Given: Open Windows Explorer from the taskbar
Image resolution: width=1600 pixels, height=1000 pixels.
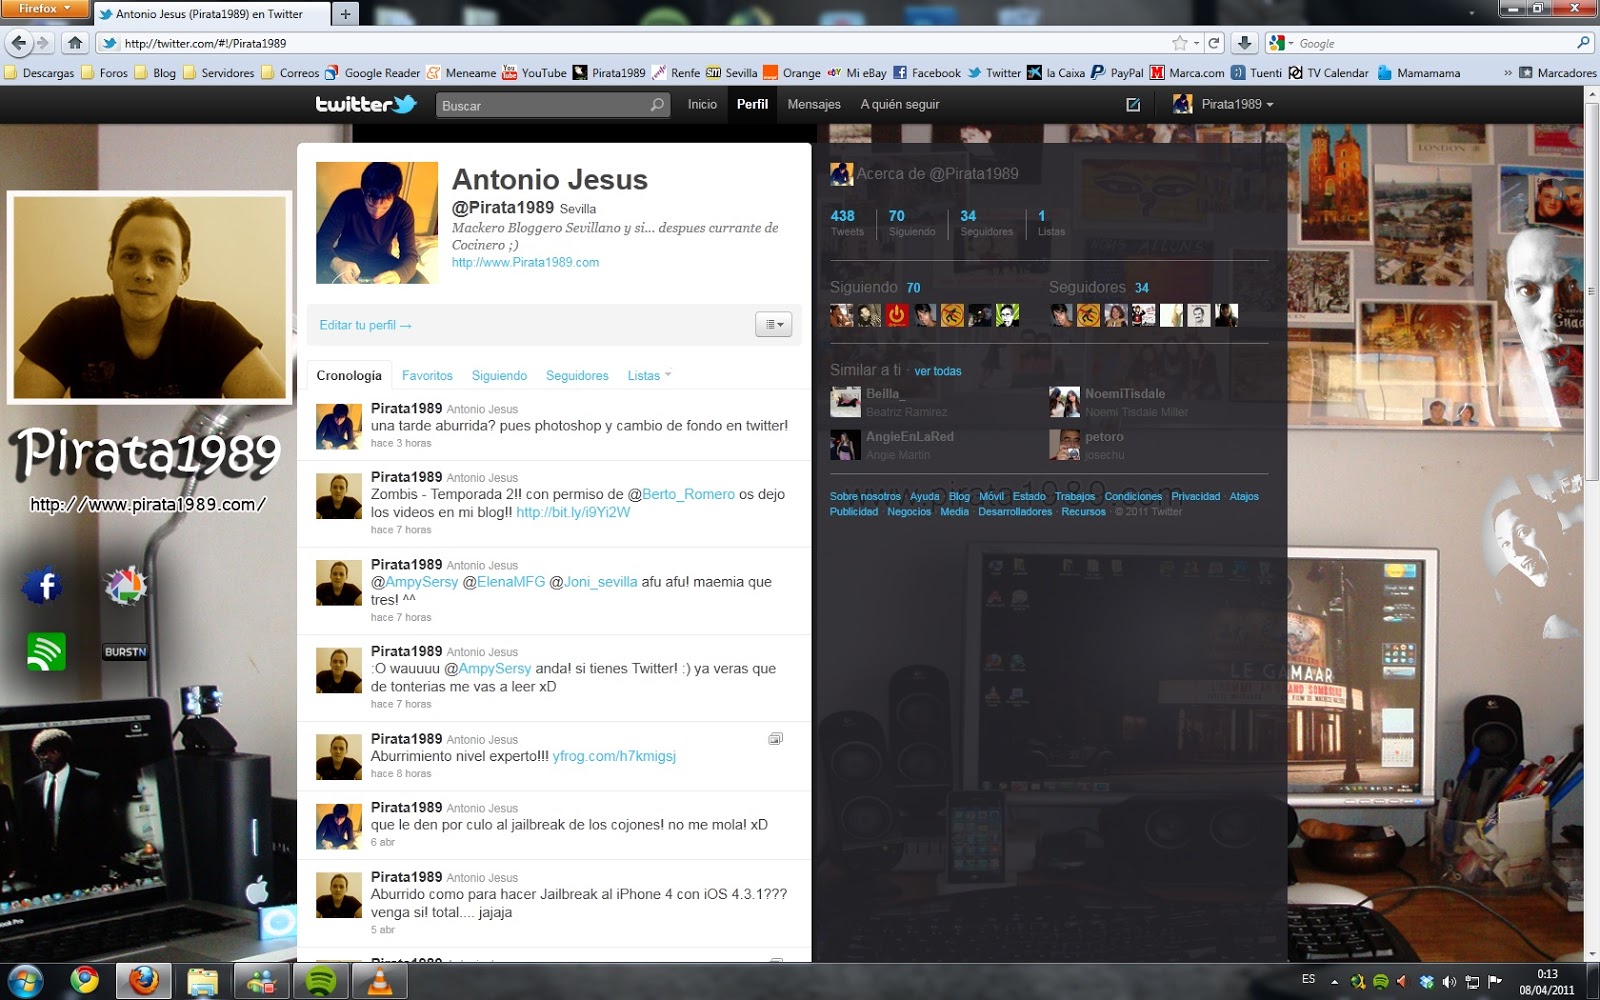Looking at the screenshot, I should click(x=203, y=981).
